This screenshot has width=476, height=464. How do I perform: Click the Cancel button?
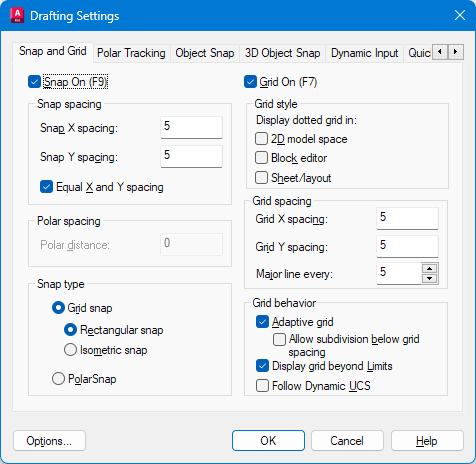(x=347, y=441)
